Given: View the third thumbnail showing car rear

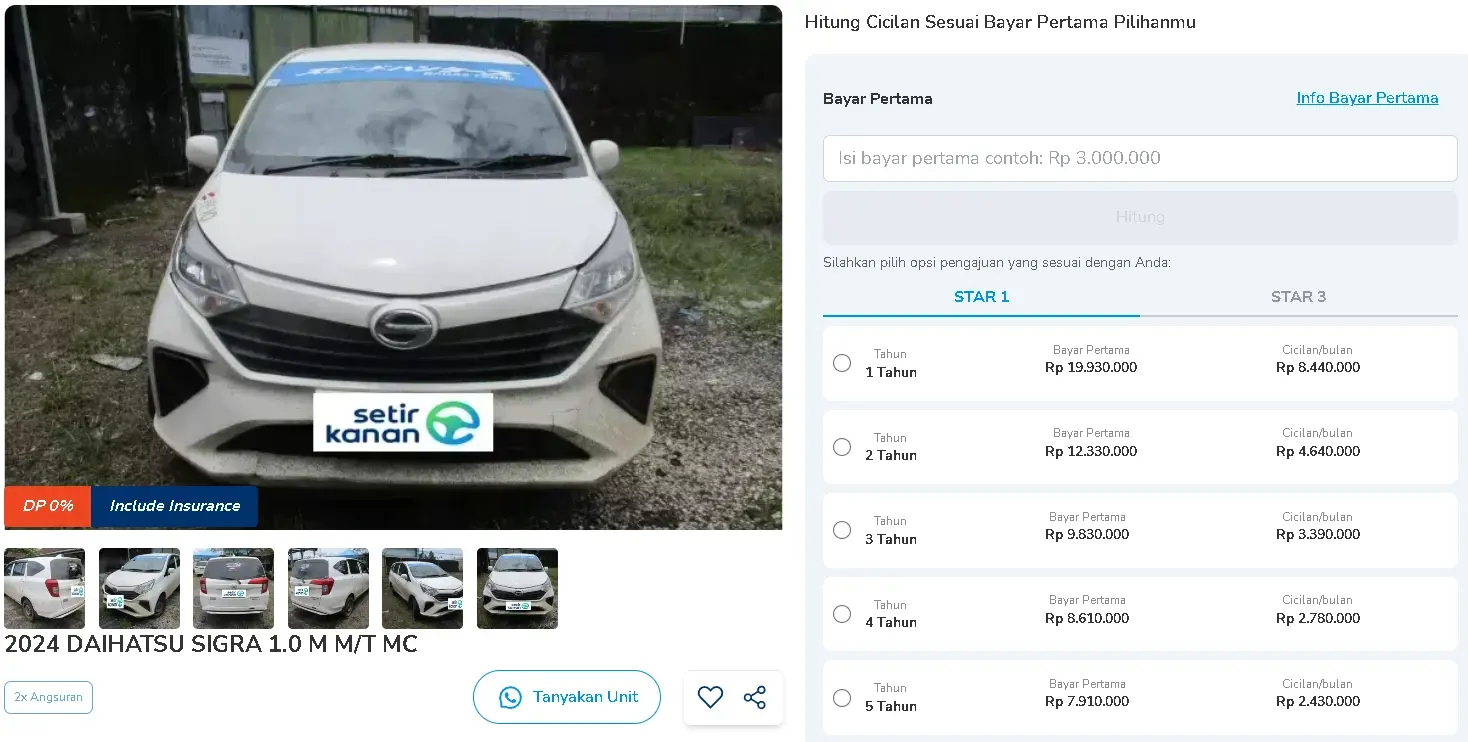Looking at the screenshot, I should click(x=233, y=588).
